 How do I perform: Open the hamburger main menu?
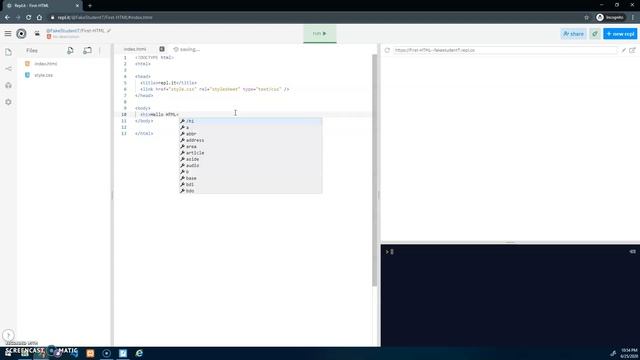[8, 34]
